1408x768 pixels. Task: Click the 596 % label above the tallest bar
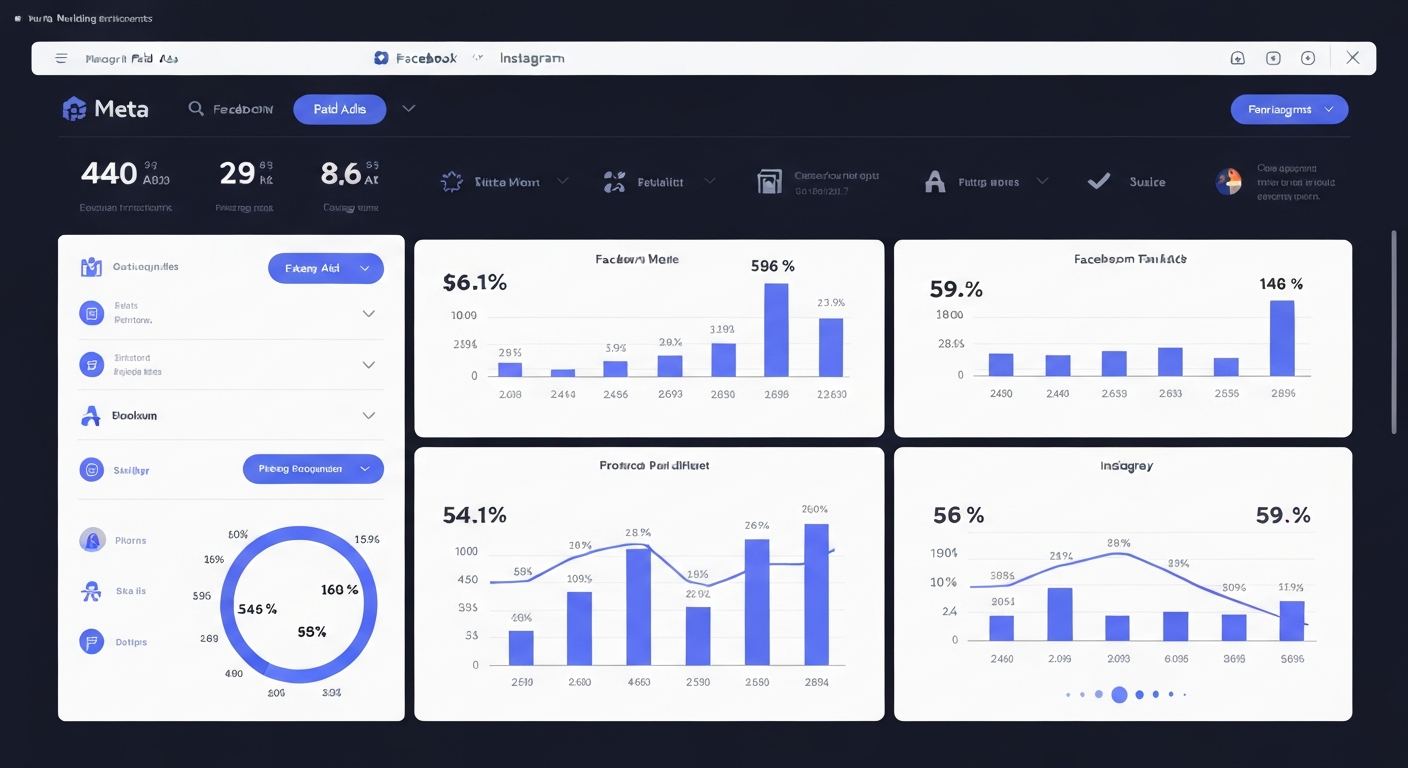click(x=772, y=266)
